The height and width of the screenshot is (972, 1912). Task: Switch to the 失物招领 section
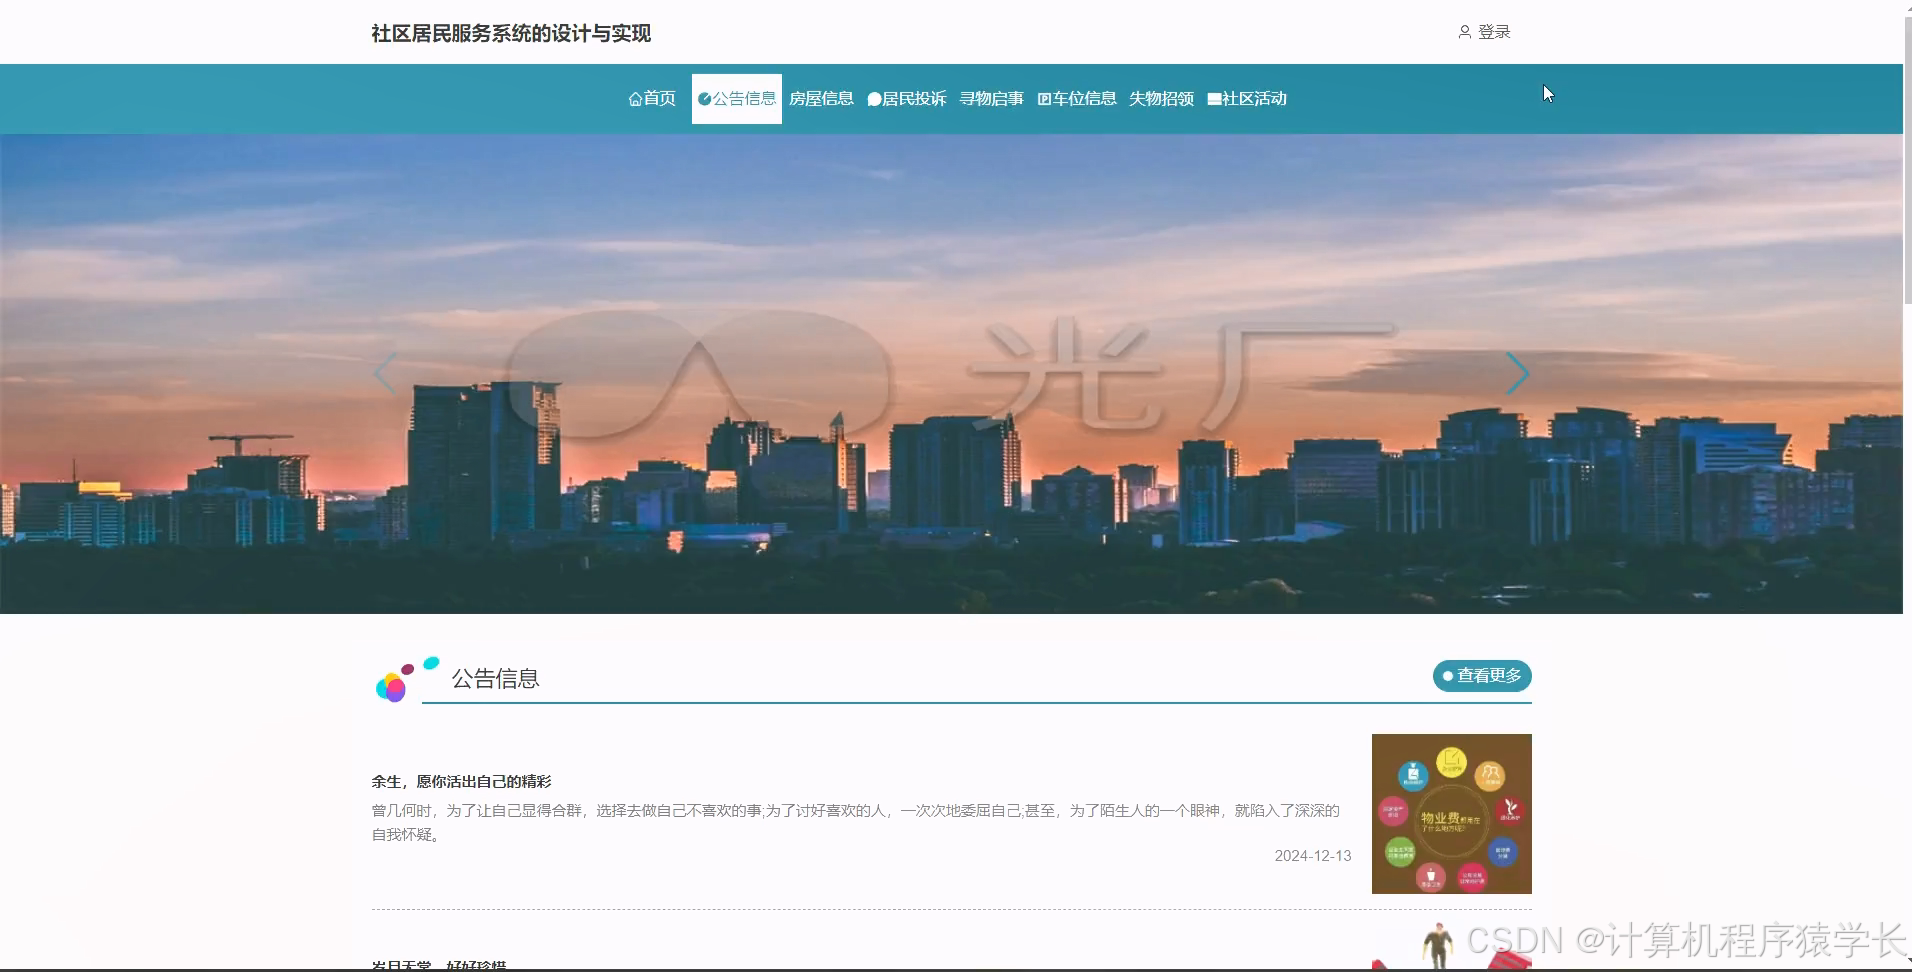[x=1160, y=98]
